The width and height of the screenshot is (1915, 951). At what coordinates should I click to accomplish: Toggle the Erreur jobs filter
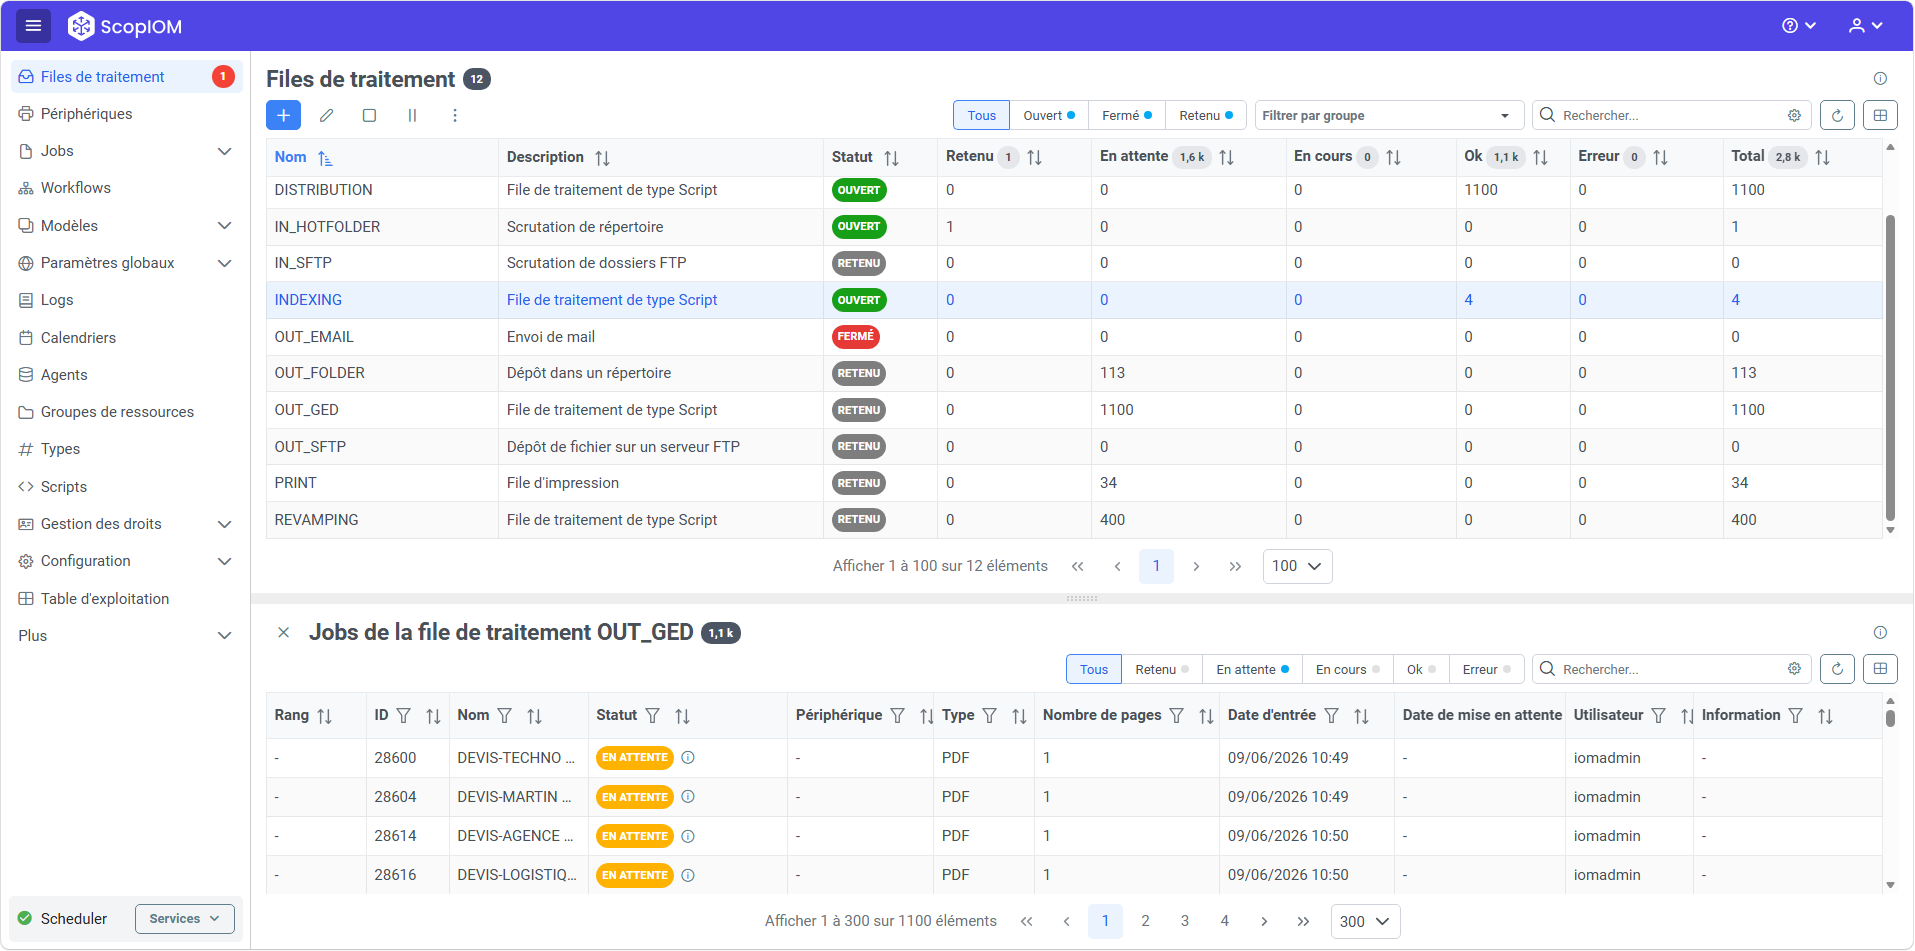1486,669
